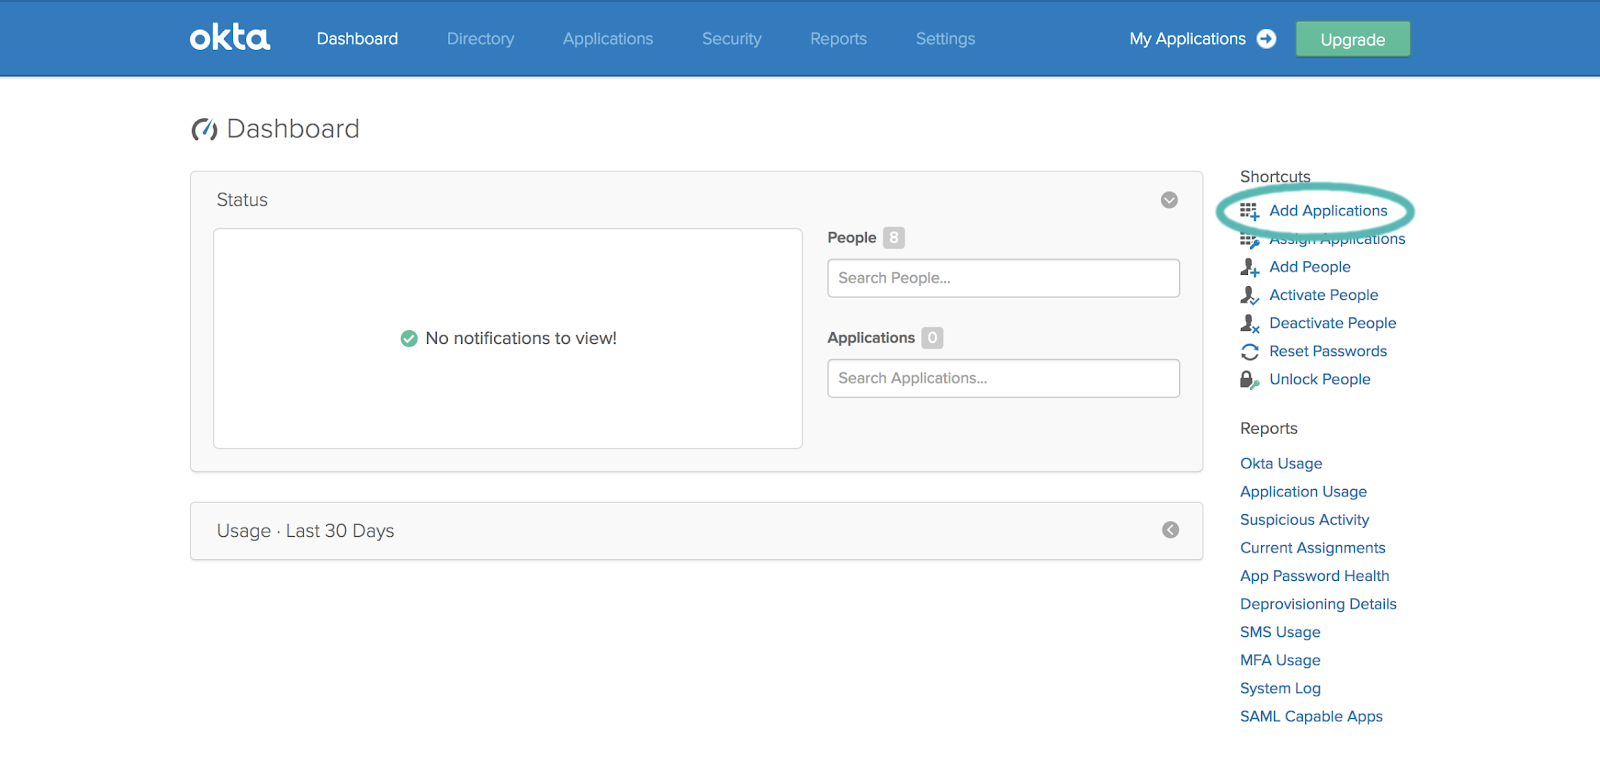1600x767 pixels.
Task: Focus the Search Applications field
Action: 1003,378
